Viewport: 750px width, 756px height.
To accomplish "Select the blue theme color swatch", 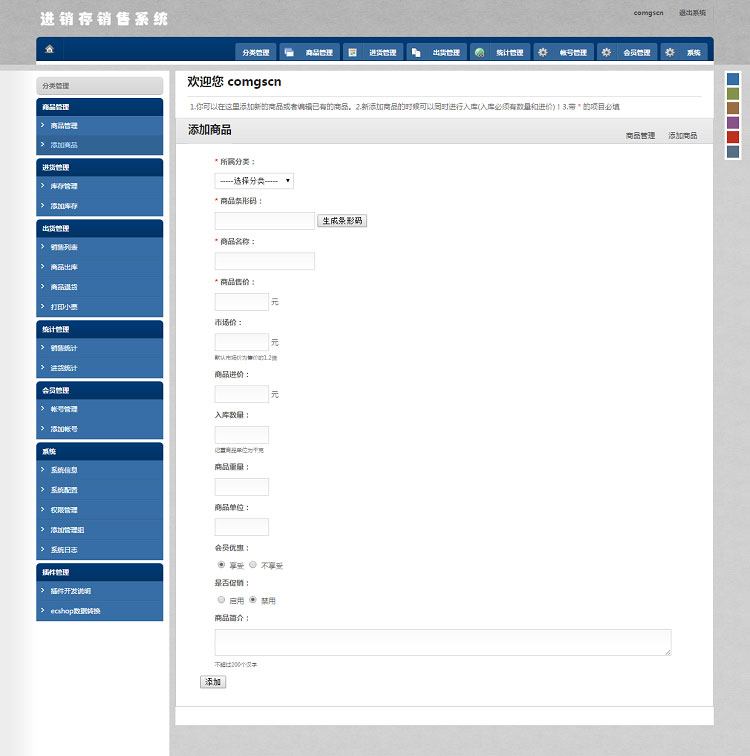I will (733, 79).
